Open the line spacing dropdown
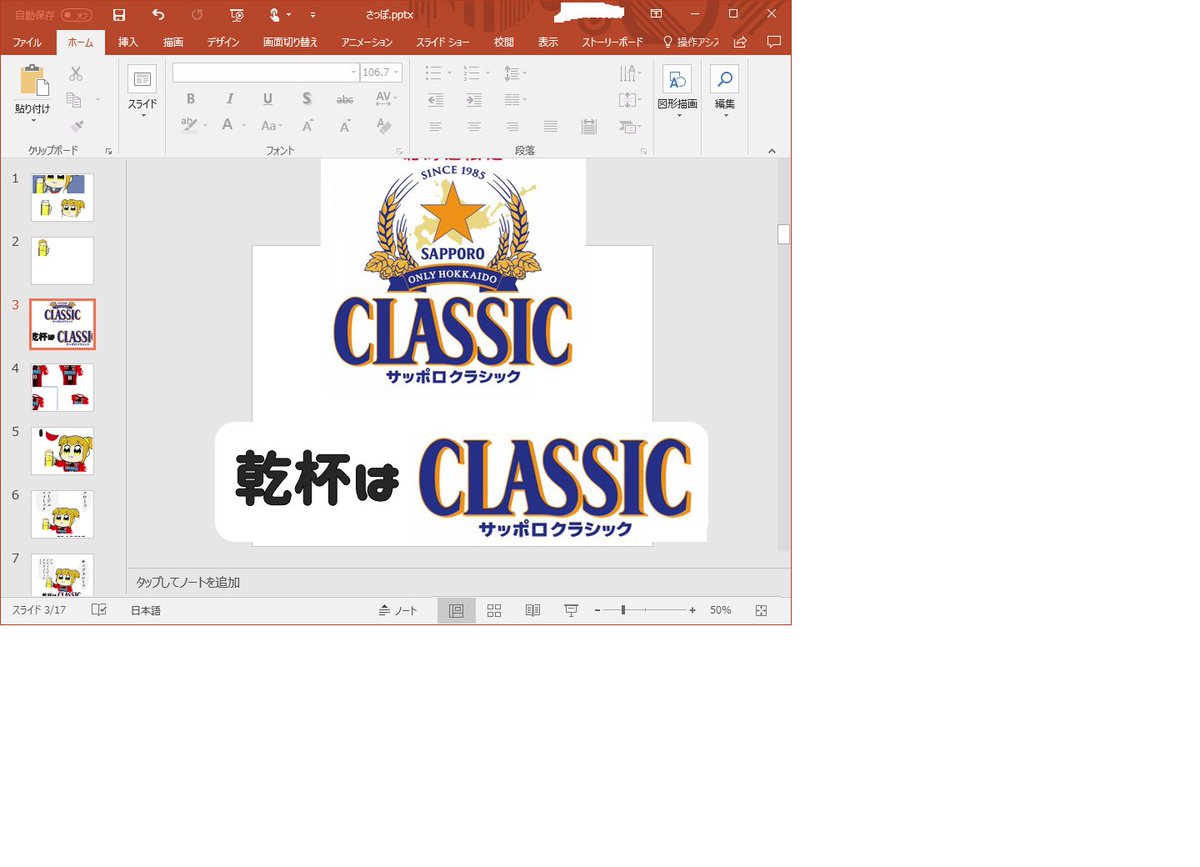Image resolution: width=1200 pixels, height=867 pixels. pyautogui.click(x=515, y=73)
